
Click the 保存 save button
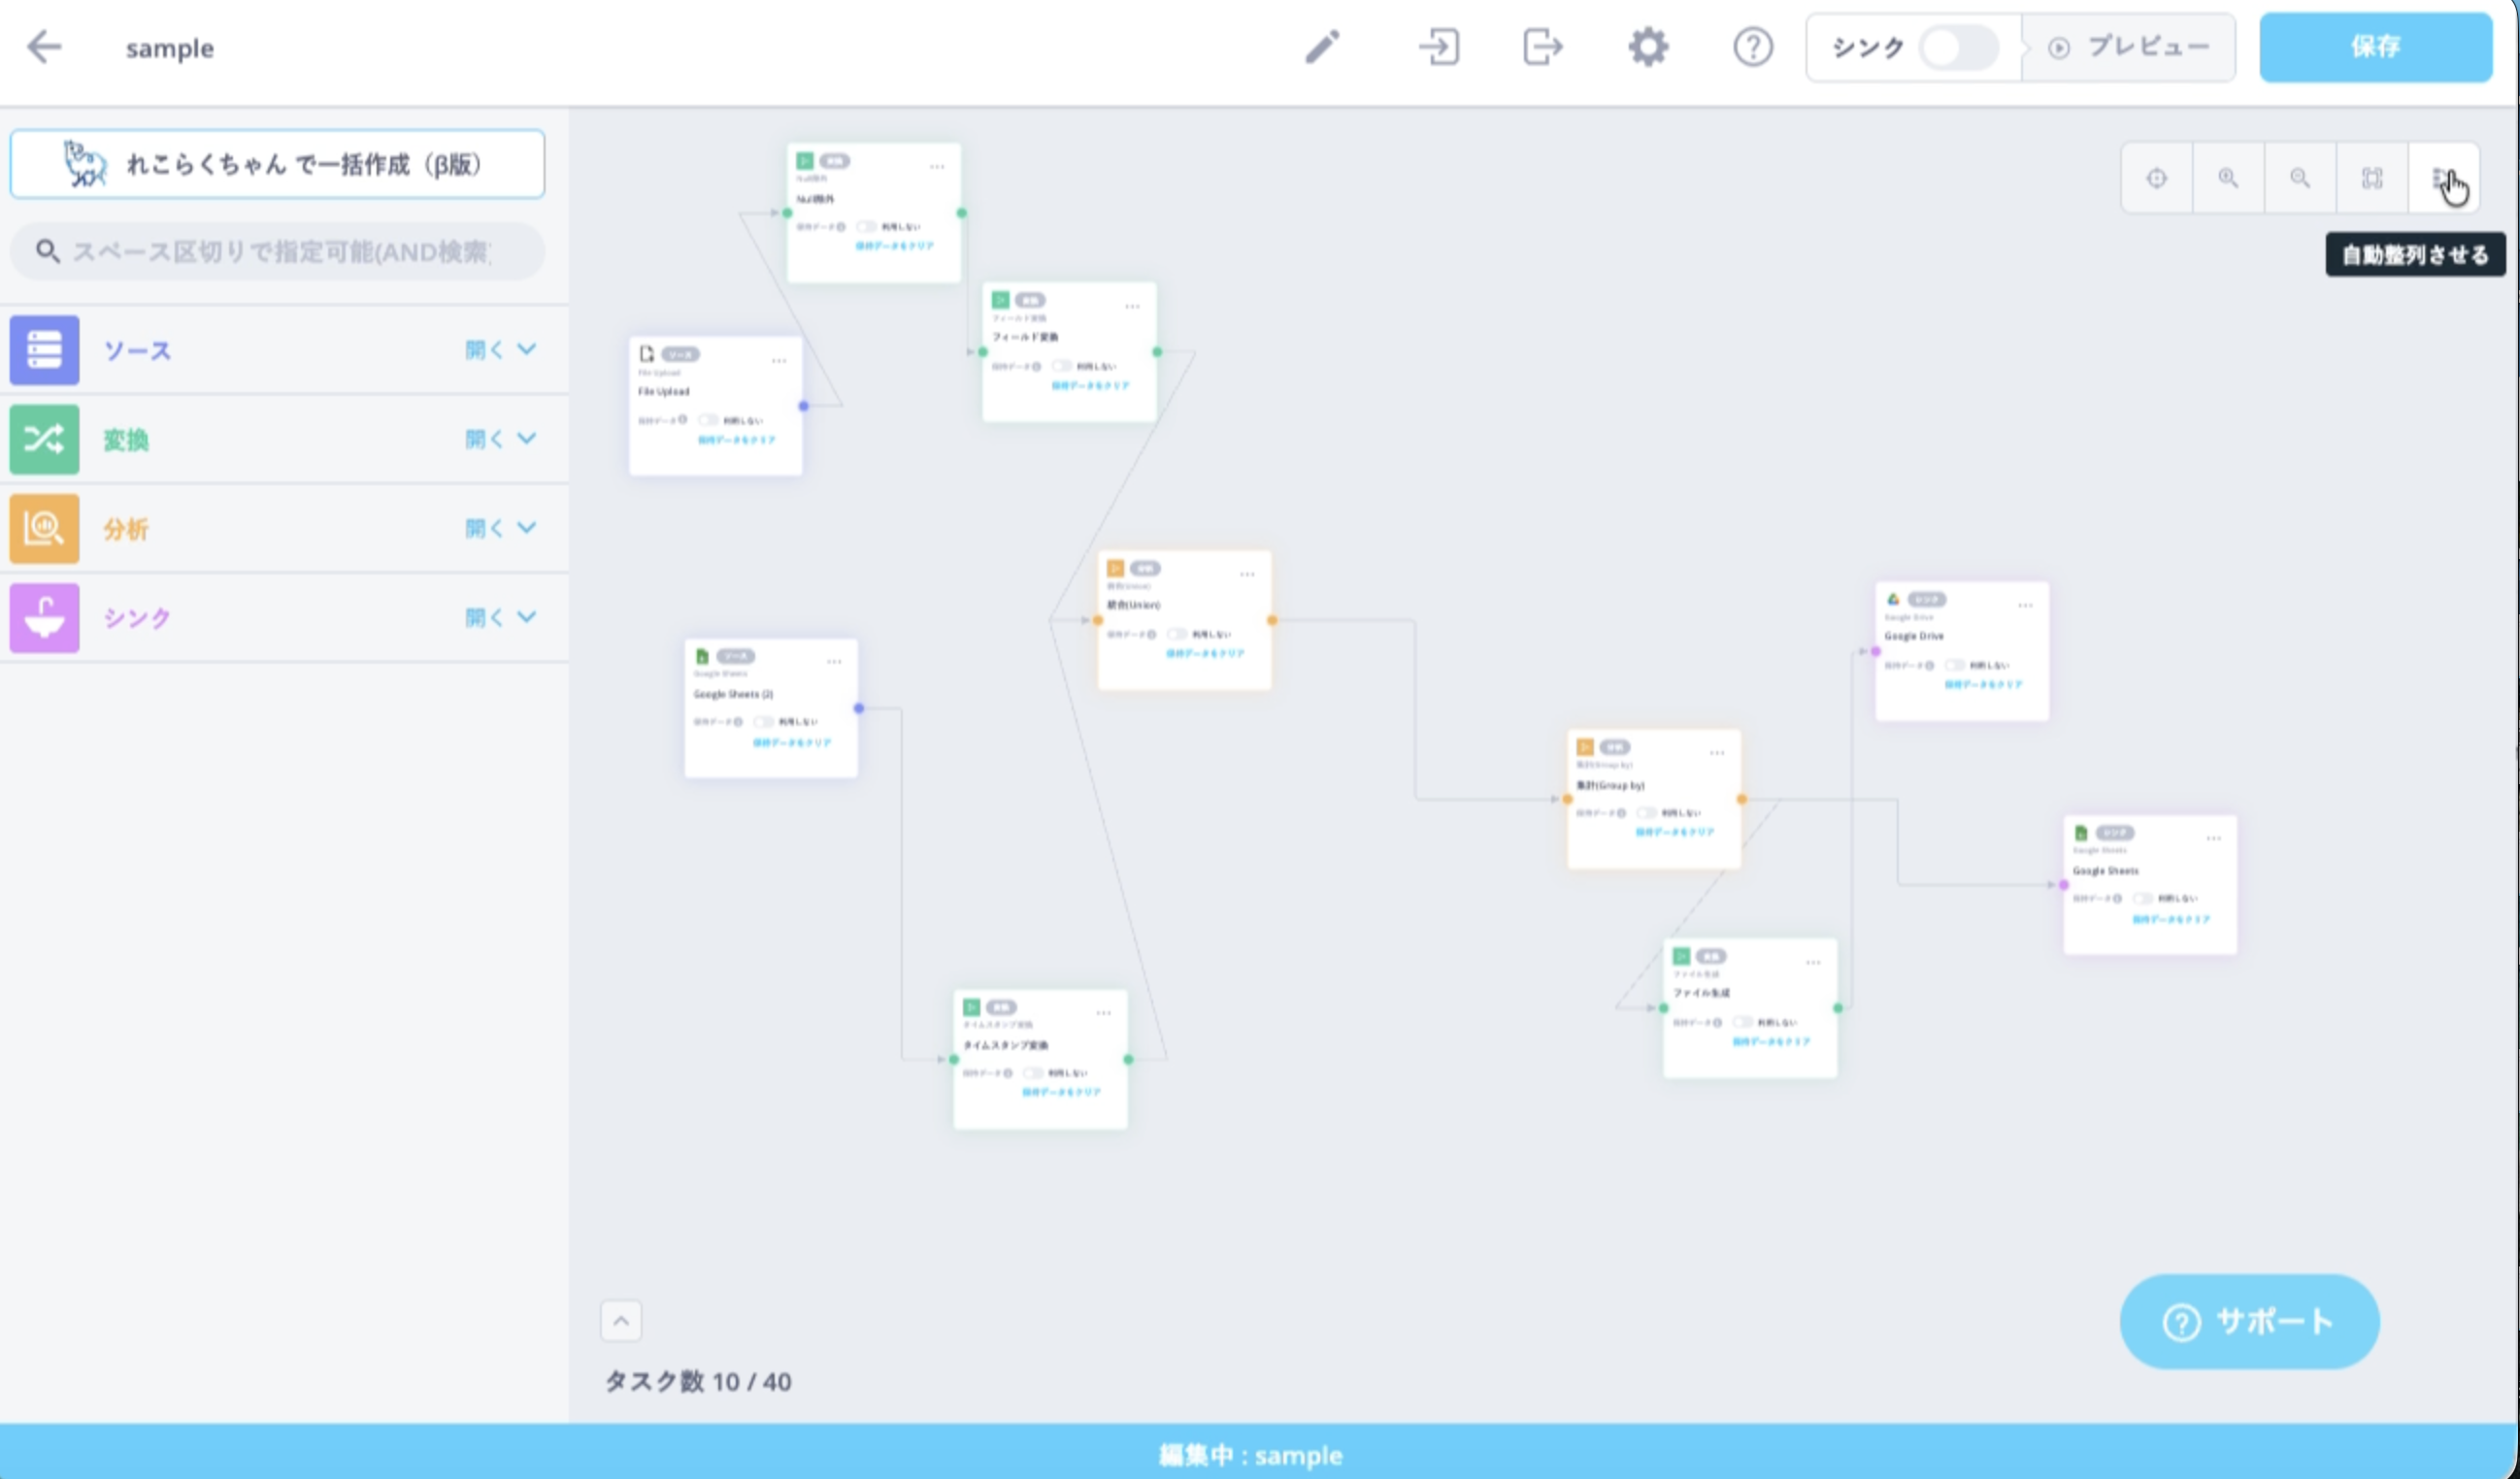click(x=2375, y=47)
